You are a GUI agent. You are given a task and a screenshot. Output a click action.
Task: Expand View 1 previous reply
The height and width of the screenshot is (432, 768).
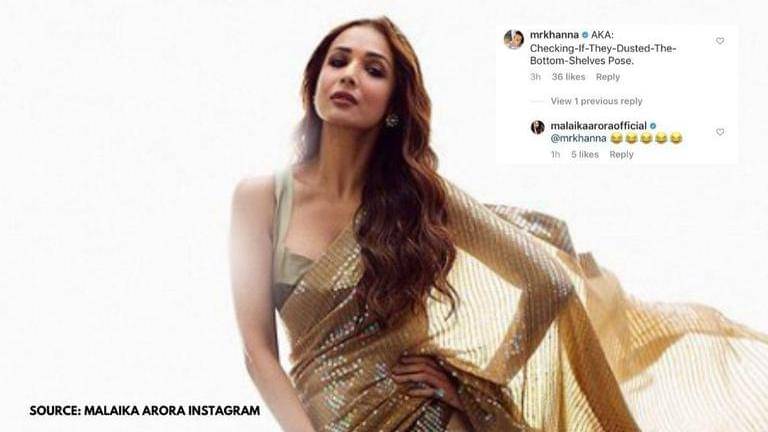pyautogui.click(x=596, y=101)
